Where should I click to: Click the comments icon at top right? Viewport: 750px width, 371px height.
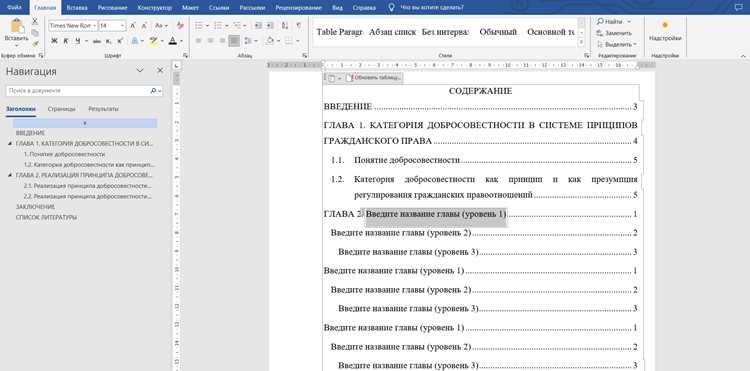738,7
